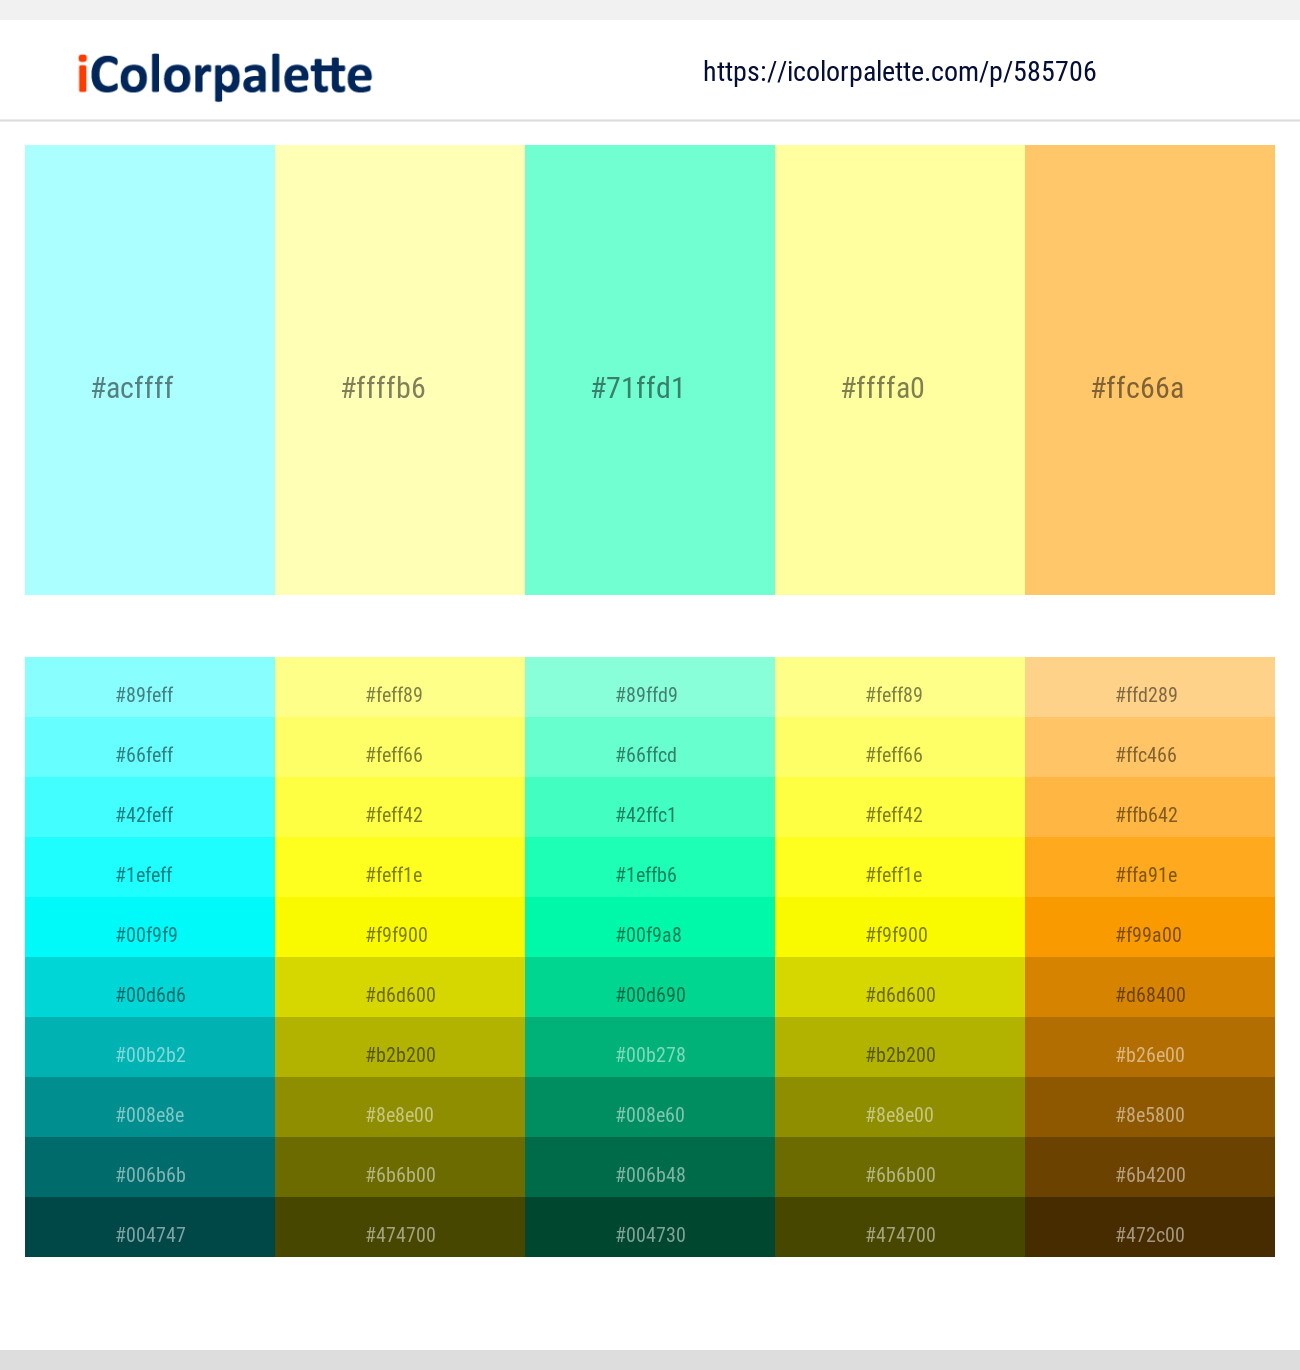This screenshot has height=1370, width=1300.
Task: Select the large #ffc66a orange swatch
Action: pos(1148,370)
